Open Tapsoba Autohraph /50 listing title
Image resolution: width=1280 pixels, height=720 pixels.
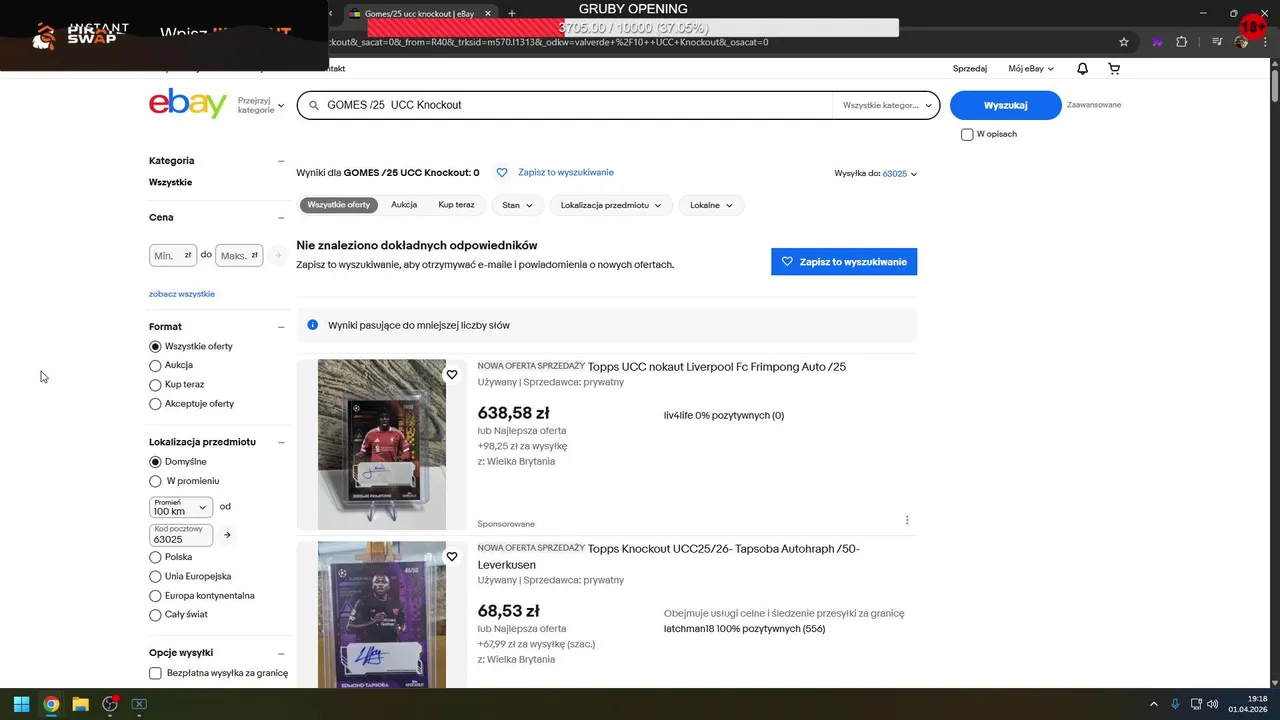coord(669,557)
